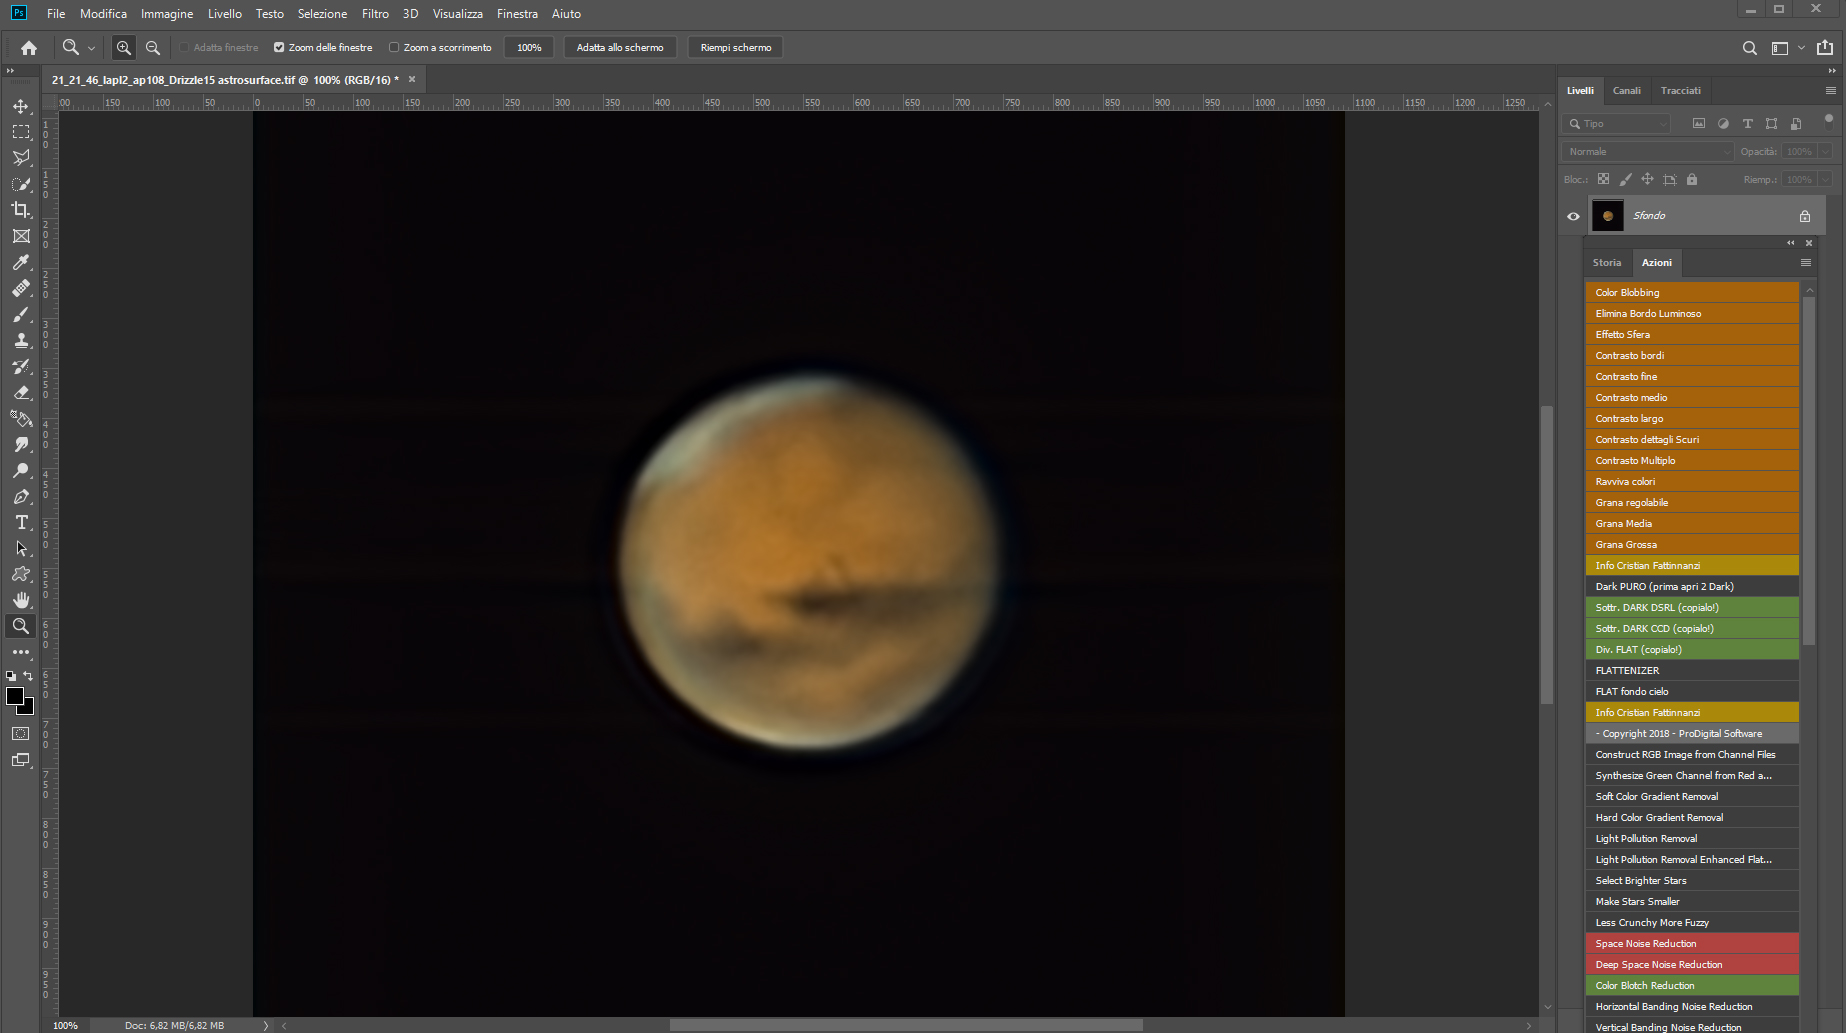Screen dimensions: 1846x1033
Task: Open the Livelli panel menu
Action: pyautogui.click(x=1830, y=91)
